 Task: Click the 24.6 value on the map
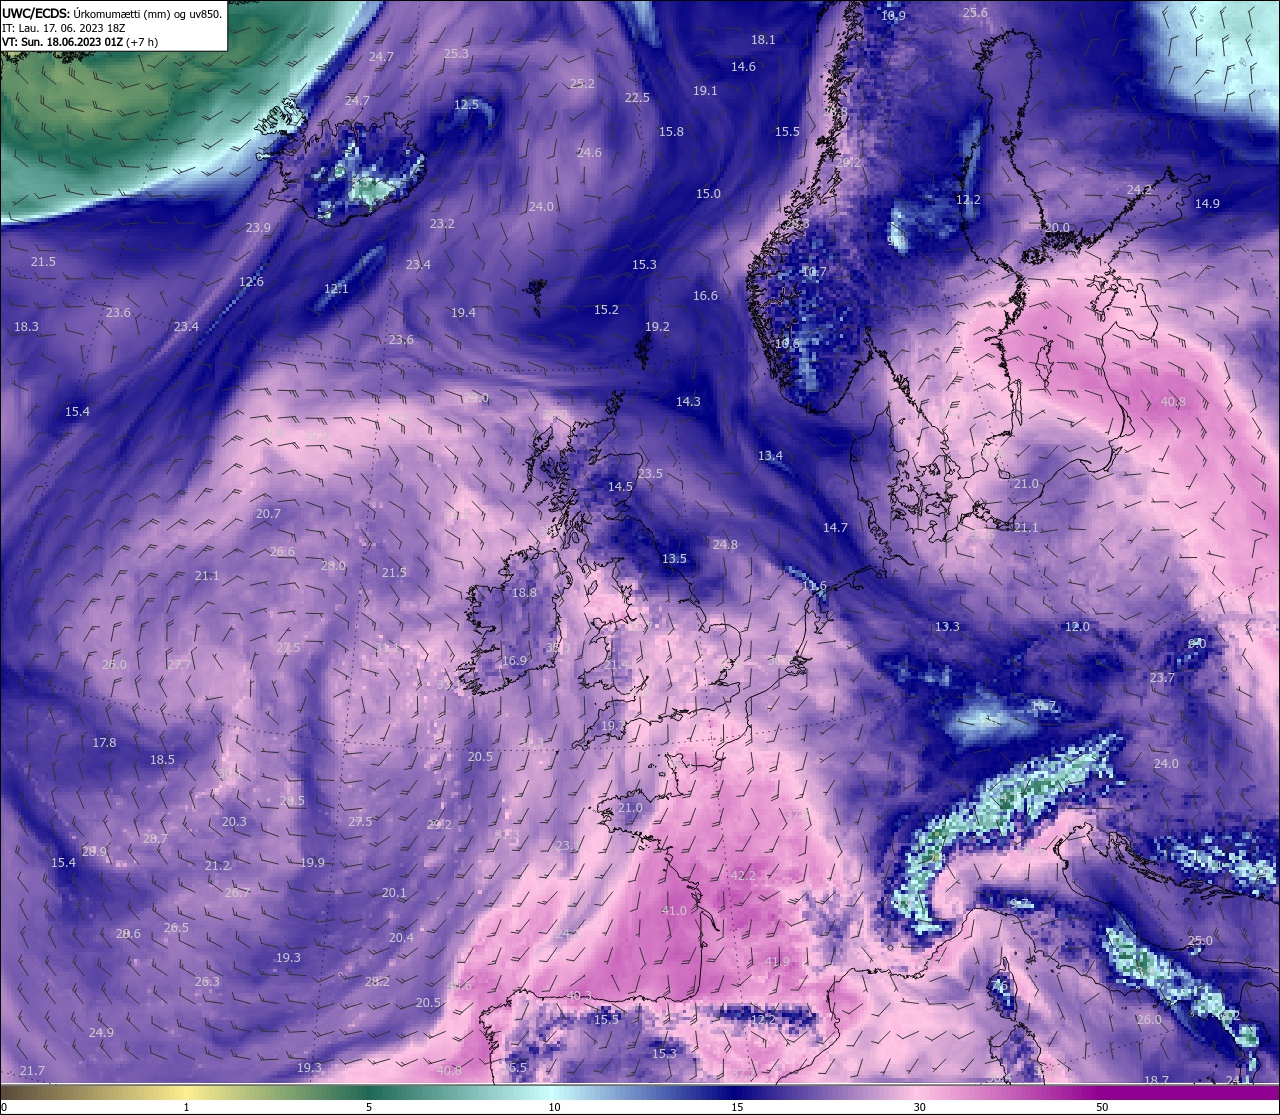point(589,153)
